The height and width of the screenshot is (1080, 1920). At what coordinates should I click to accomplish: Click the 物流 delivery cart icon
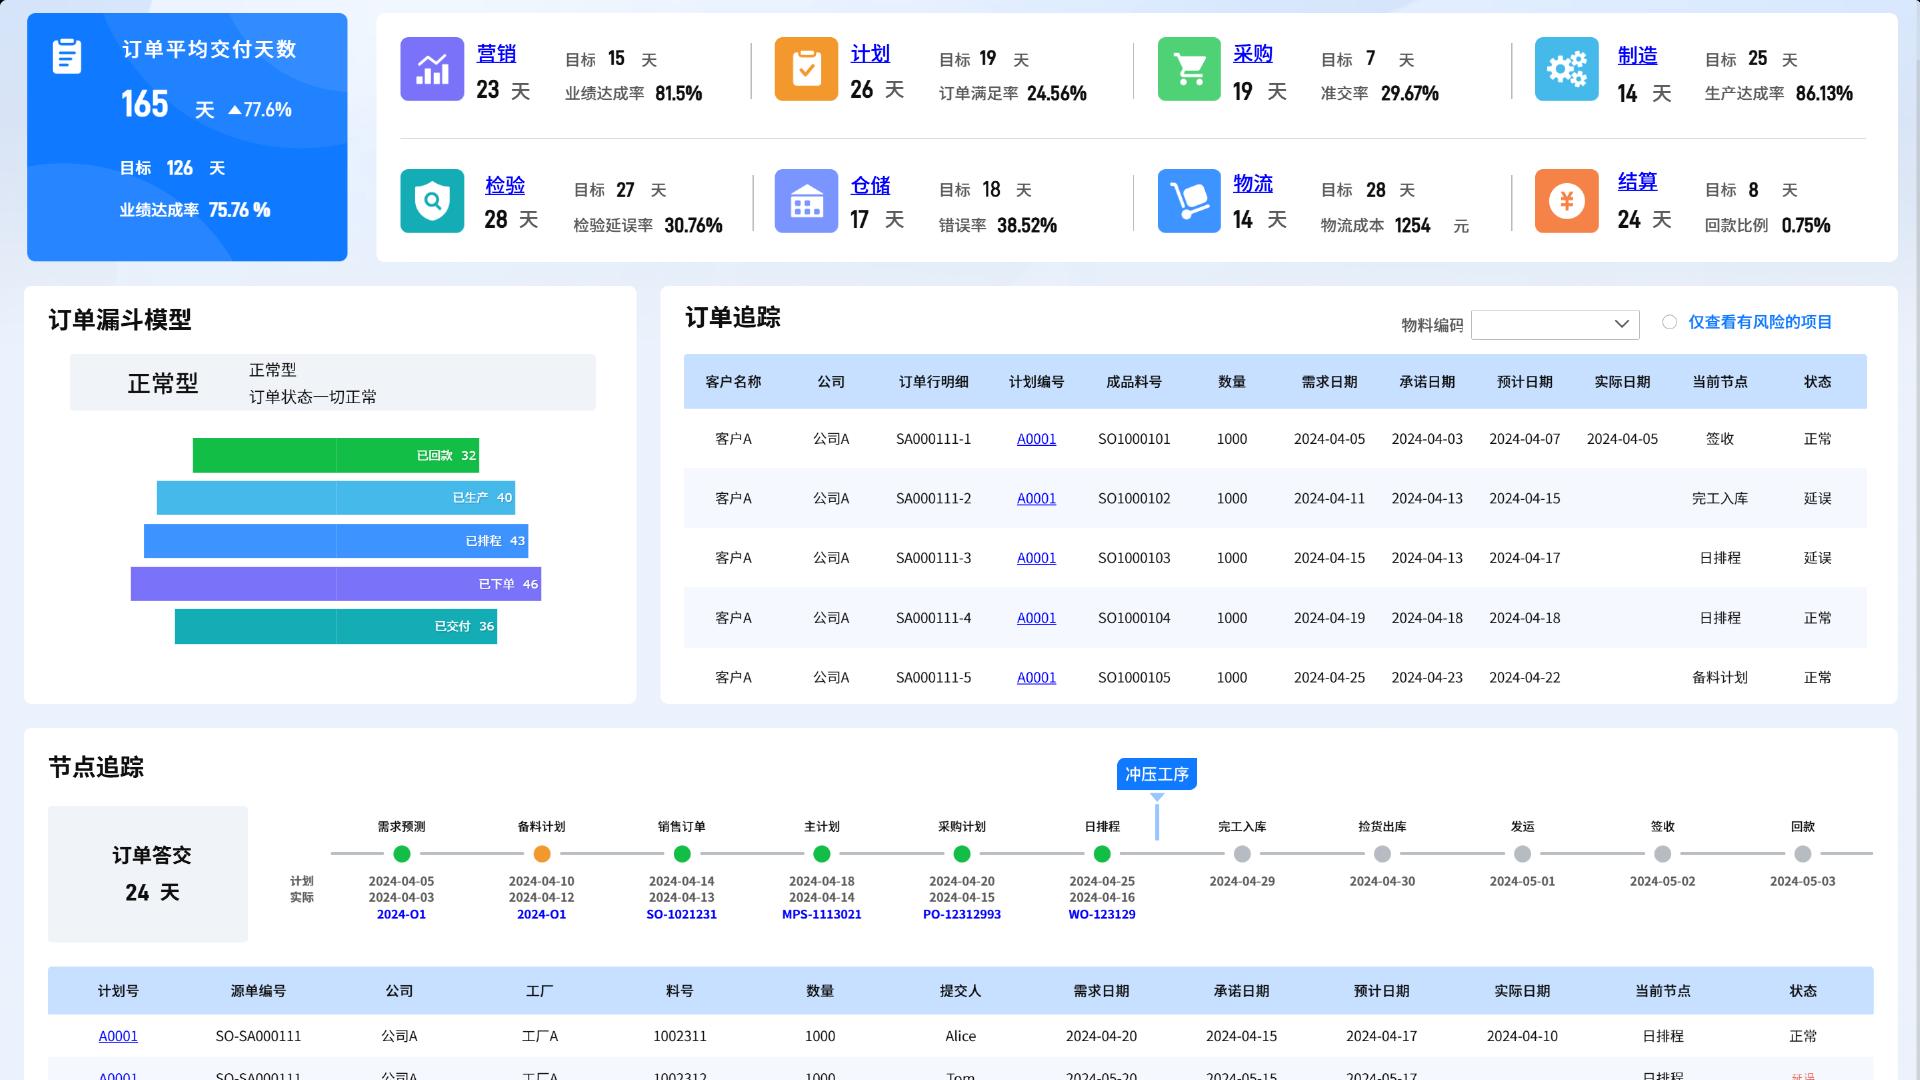click(x=1188, y=201)
